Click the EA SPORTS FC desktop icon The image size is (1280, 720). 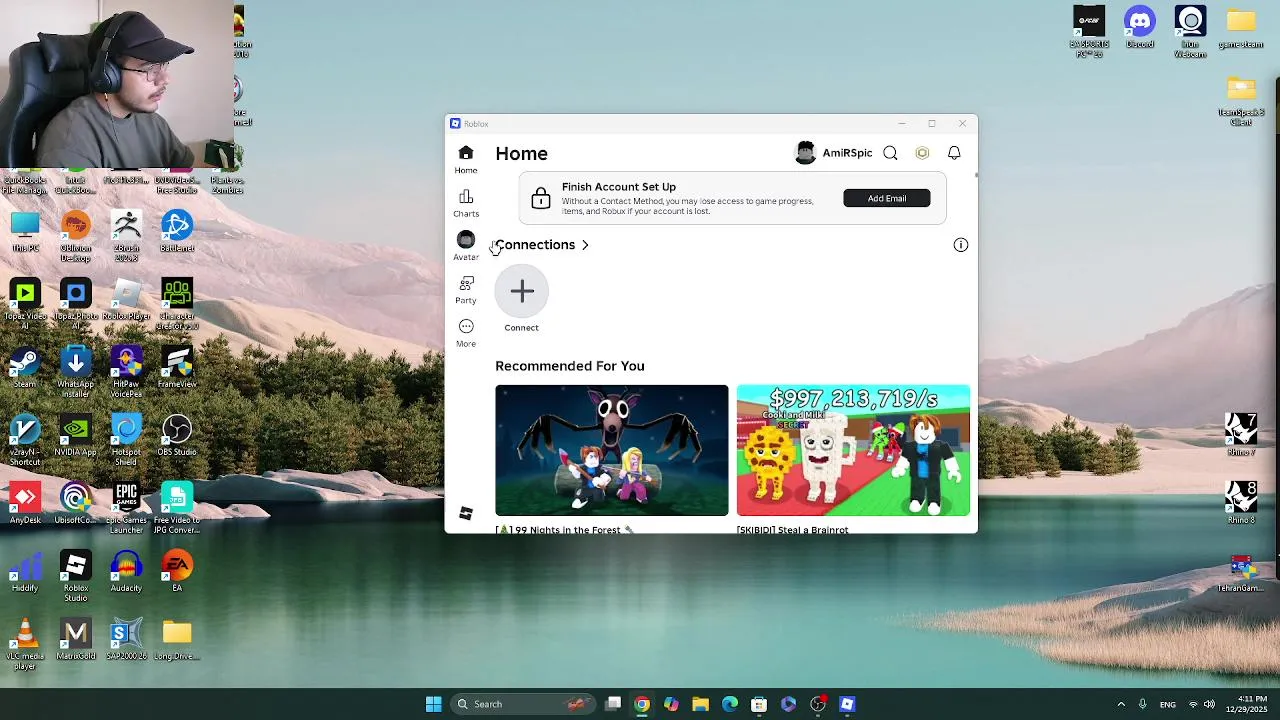point(1089,32)
